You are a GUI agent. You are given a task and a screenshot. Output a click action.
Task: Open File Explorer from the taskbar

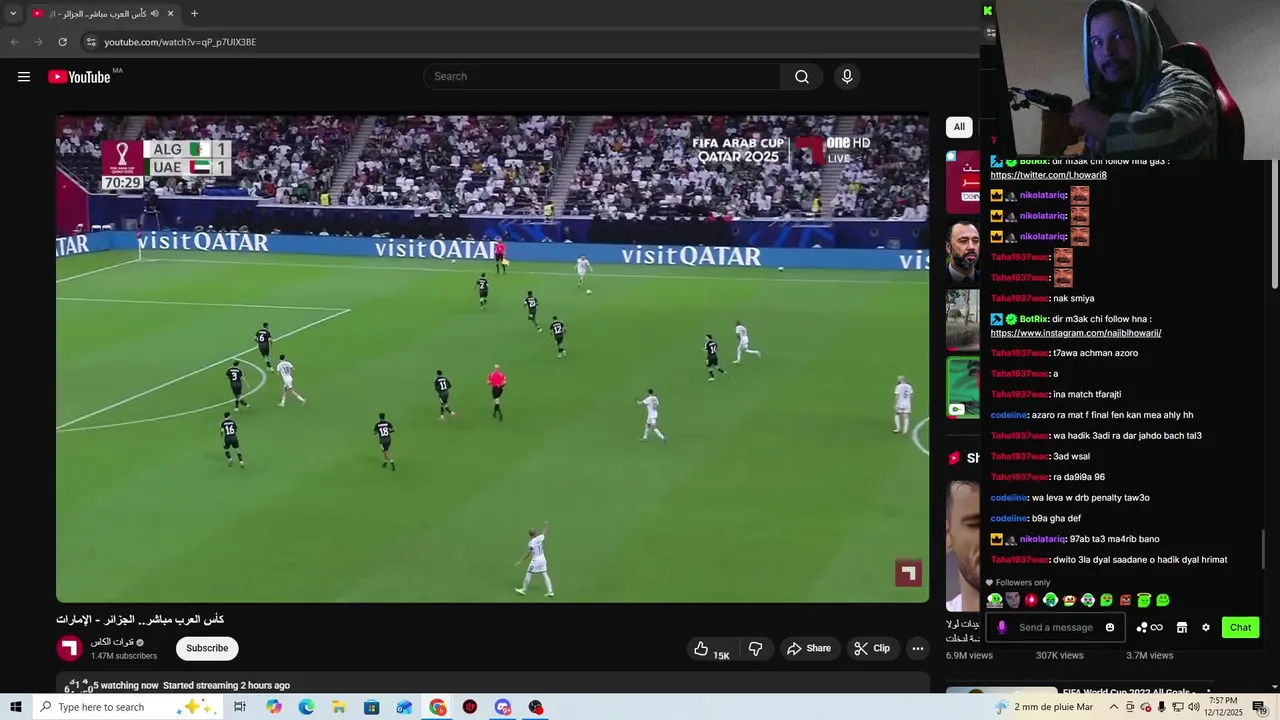click(339, 707)
